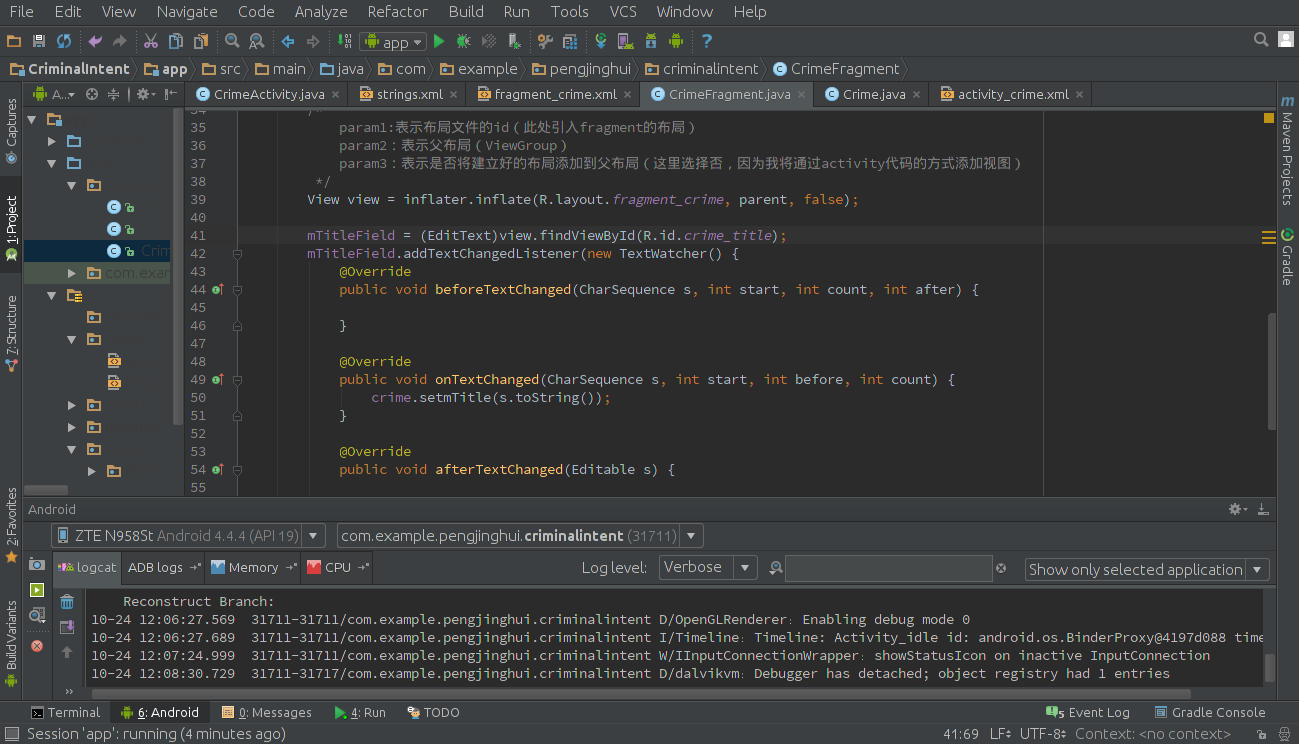This screenshot has height=744, width=1299.
Task: Open Android project view selector dropdown
Action: (54, 94)
